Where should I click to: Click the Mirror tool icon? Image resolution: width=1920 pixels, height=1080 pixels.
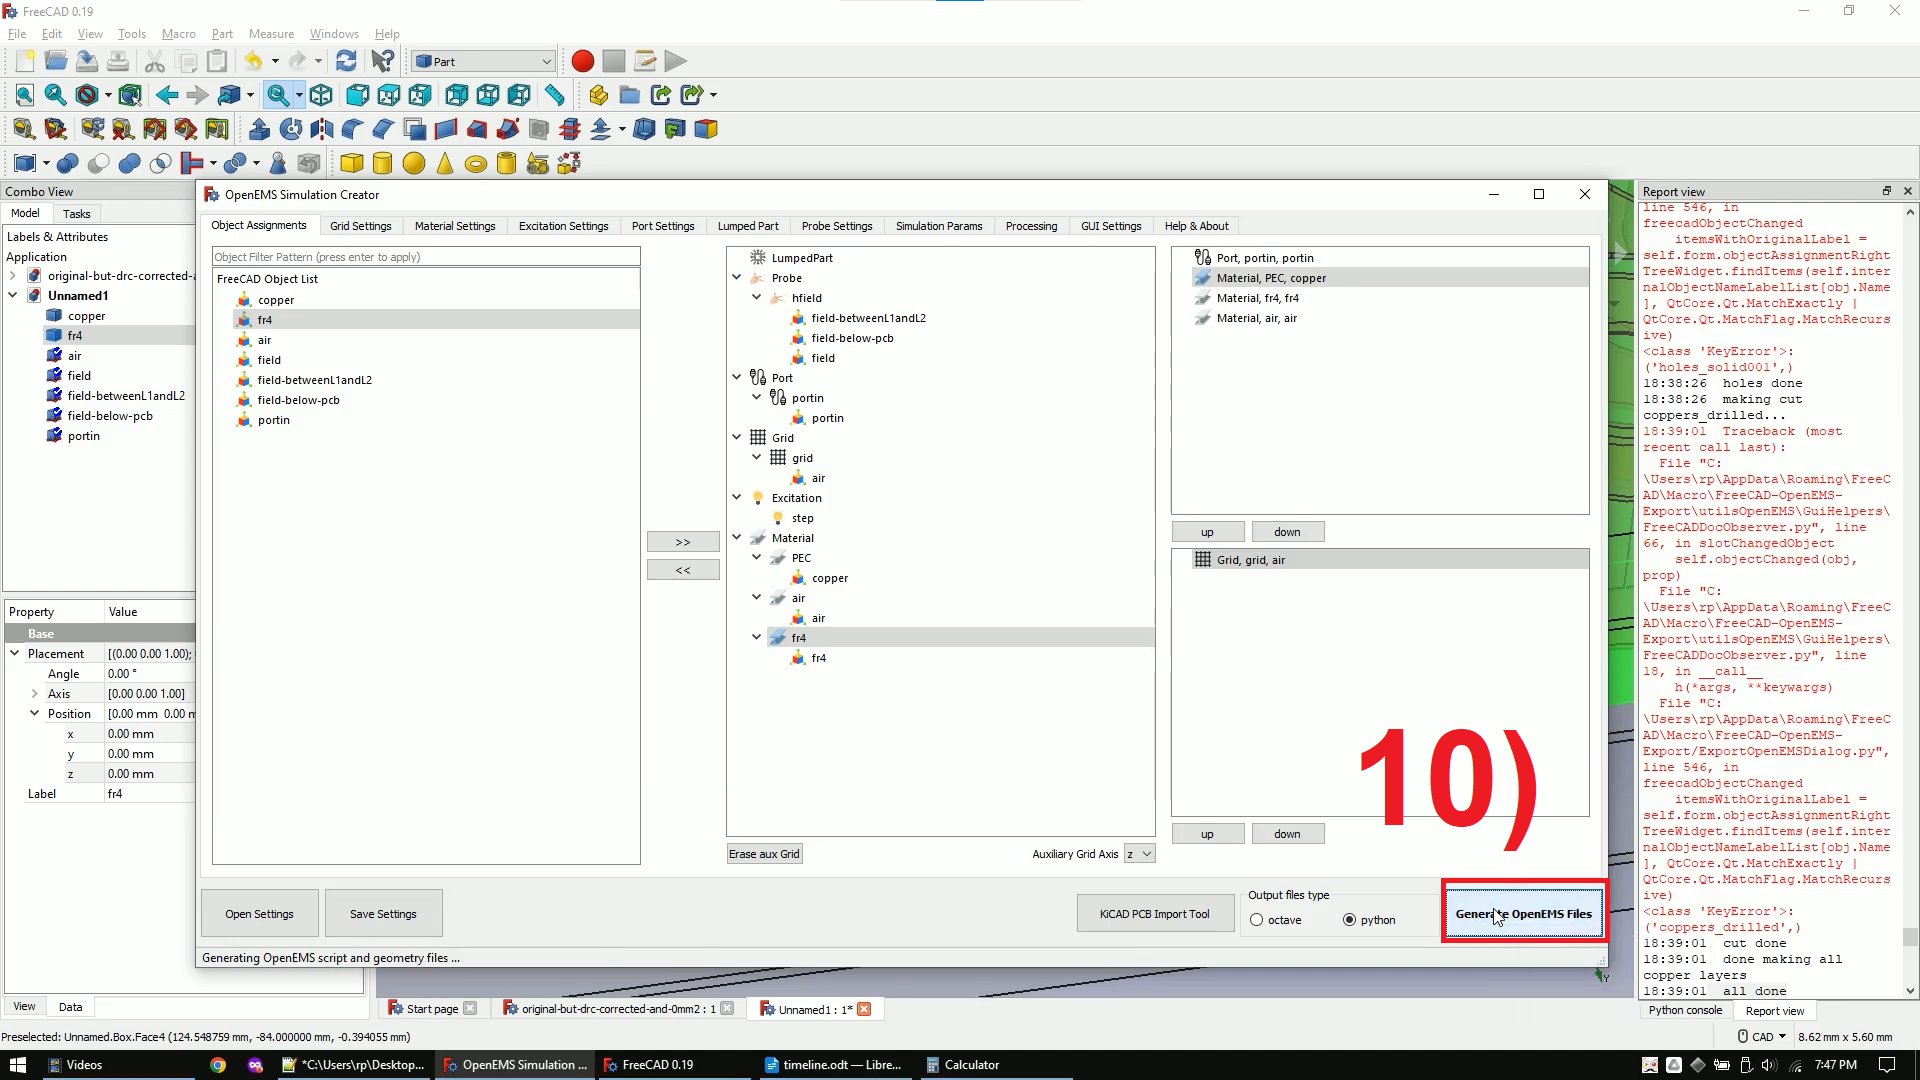[321, 129]
